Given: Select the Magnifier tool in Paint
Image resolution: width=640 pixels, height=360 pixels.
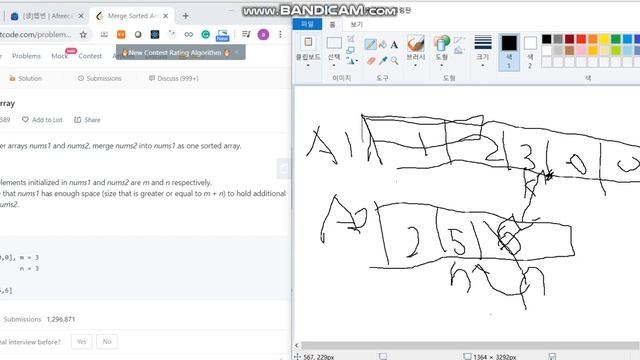Looking at the screenshot, I should [x=394, y=61].
